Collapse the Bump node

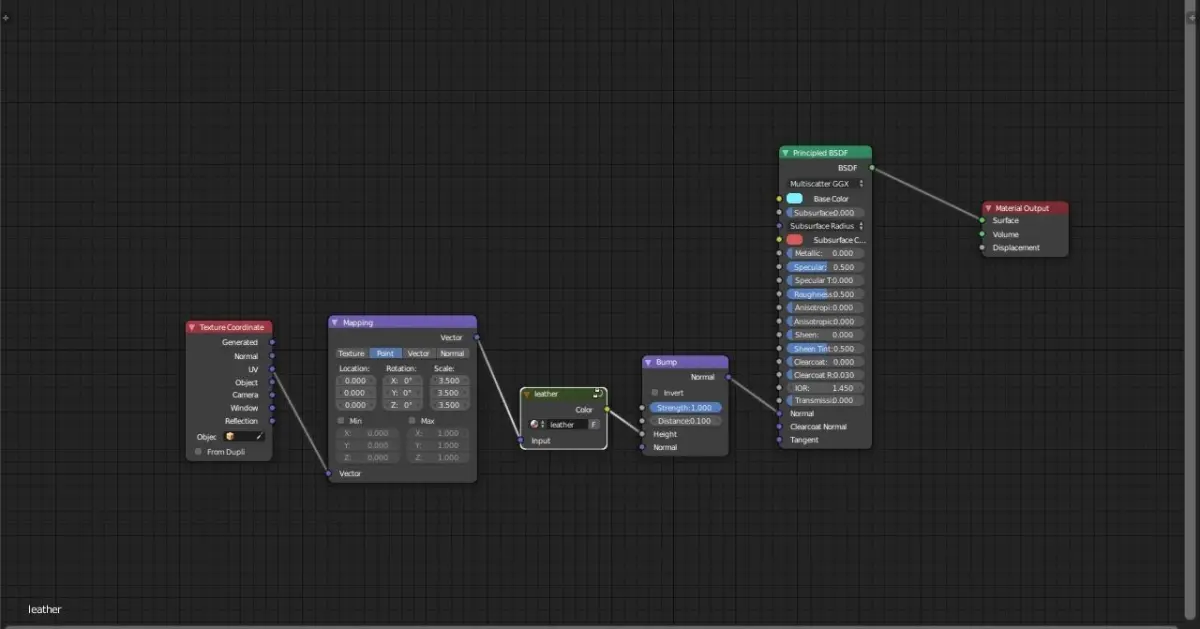(x=649, y=362)
